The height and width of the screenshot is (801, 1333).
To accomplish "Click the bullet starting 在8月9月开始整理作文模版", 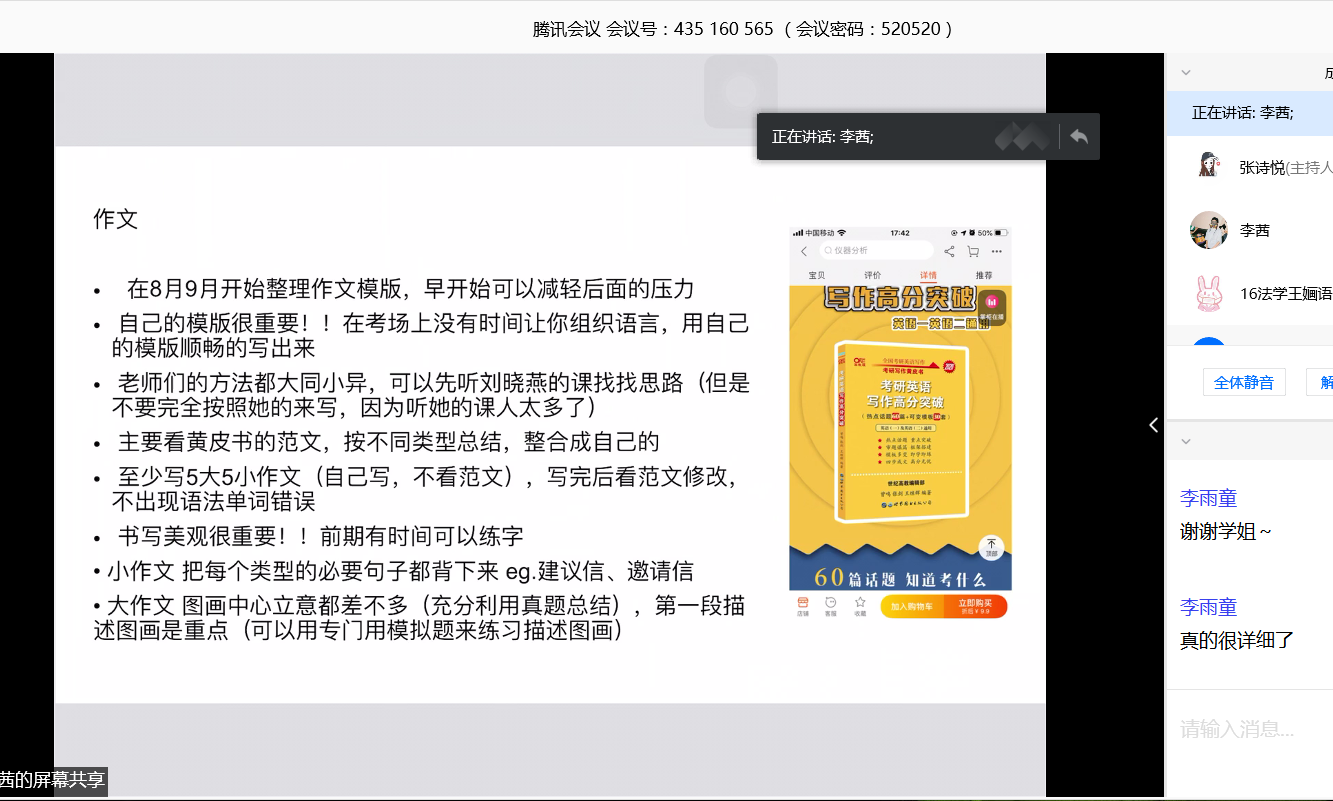I will (410, 290).
